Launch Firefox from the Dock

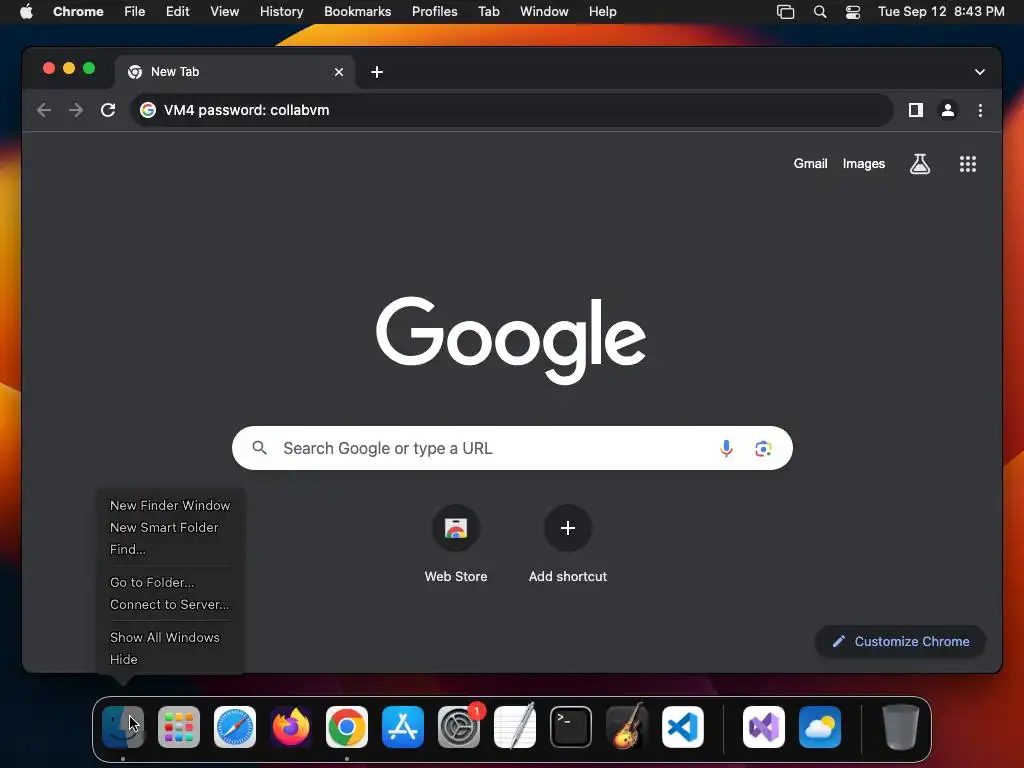291,727
